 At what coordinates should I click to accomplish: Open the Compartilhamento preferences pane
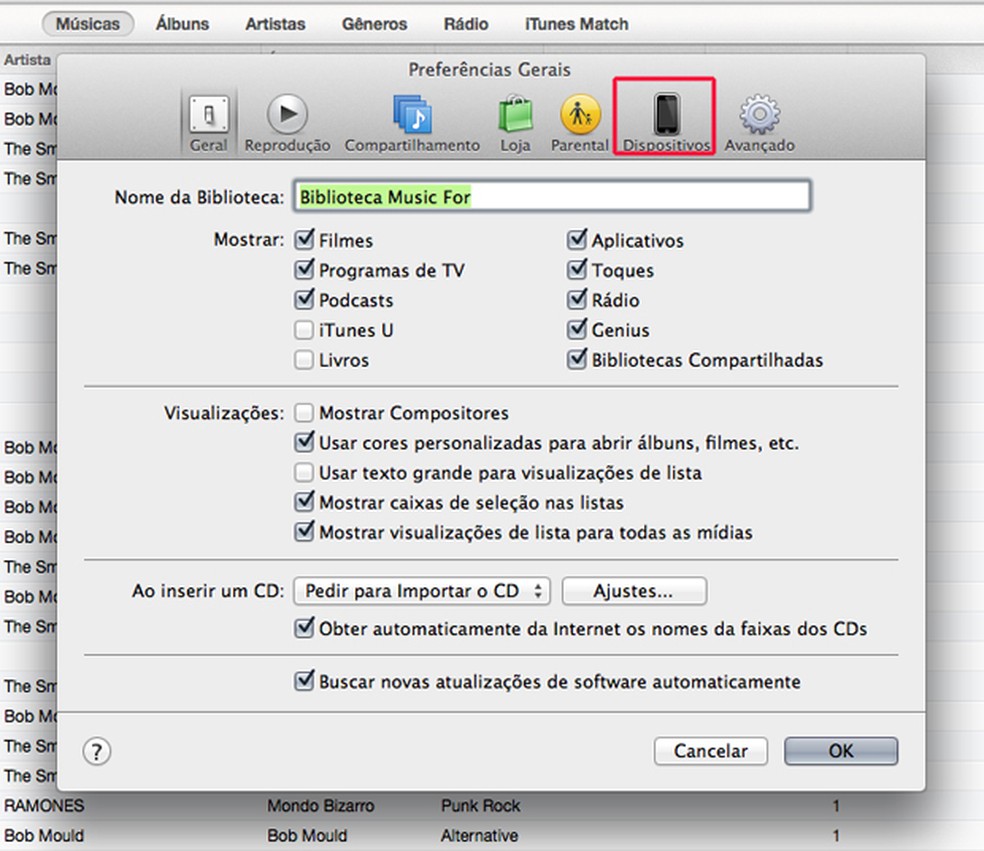[412, 124]
